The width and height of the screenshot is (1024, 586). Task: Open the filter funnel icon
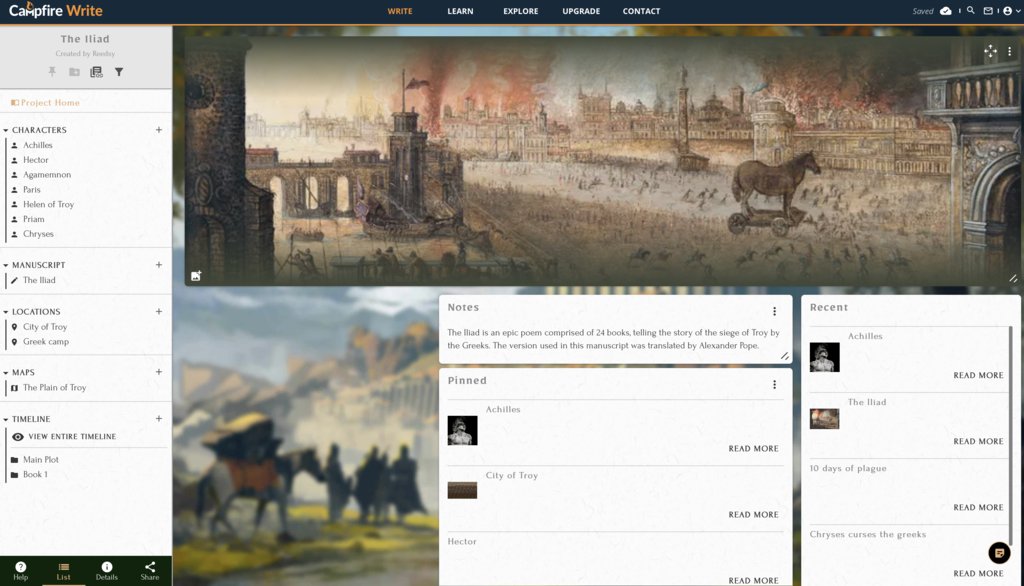pos(119,72)
